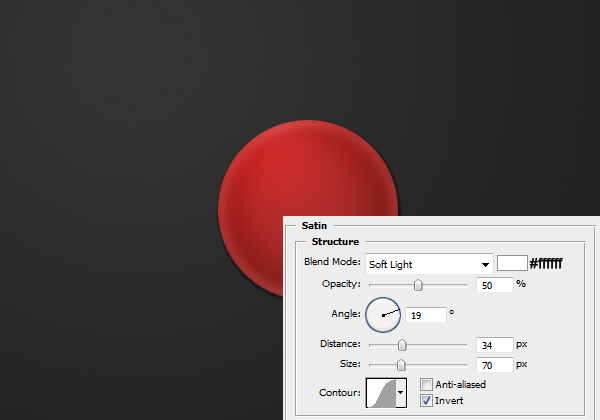
Task: Click the Size slider handle
Action: 401,365
